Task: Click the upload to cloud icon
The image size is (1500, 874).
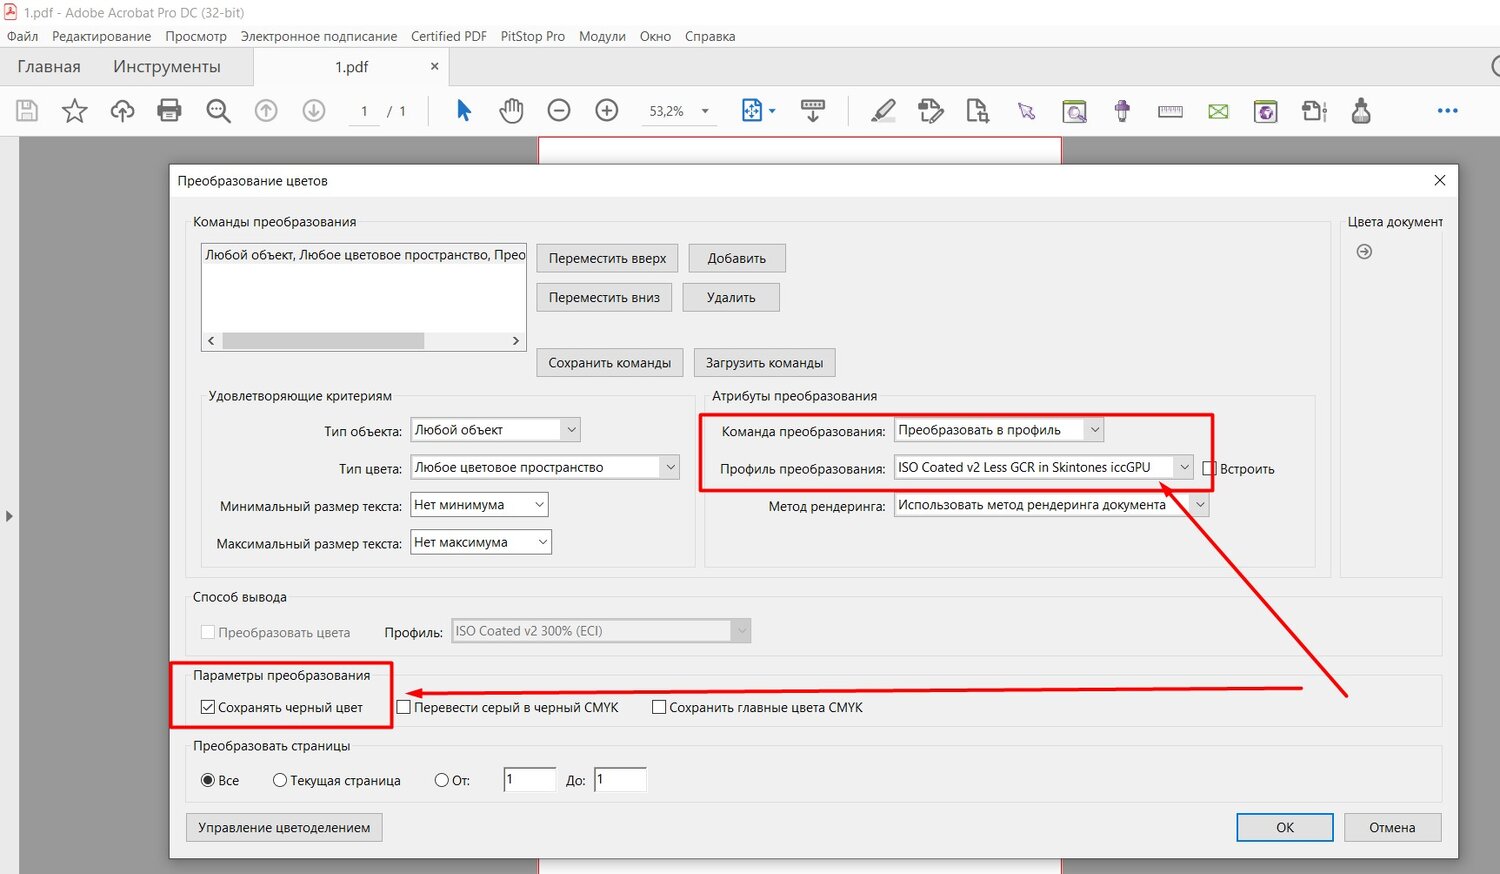Action: click(x=122, y=111)
